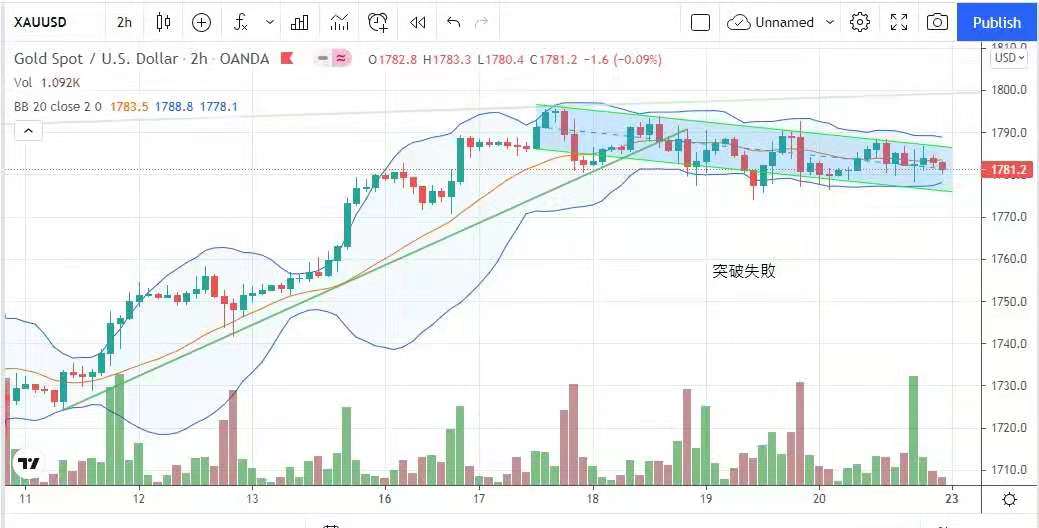Enter fullscreen mode

coord(899,22)
